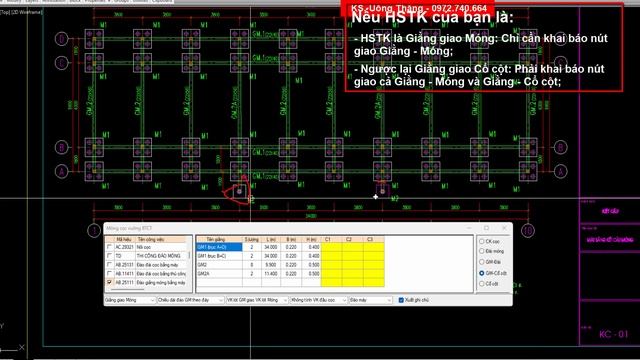Maximize the Móng cọc vuông dialog
This screenshot has height=360, width=640.
(x=487, y=228)
